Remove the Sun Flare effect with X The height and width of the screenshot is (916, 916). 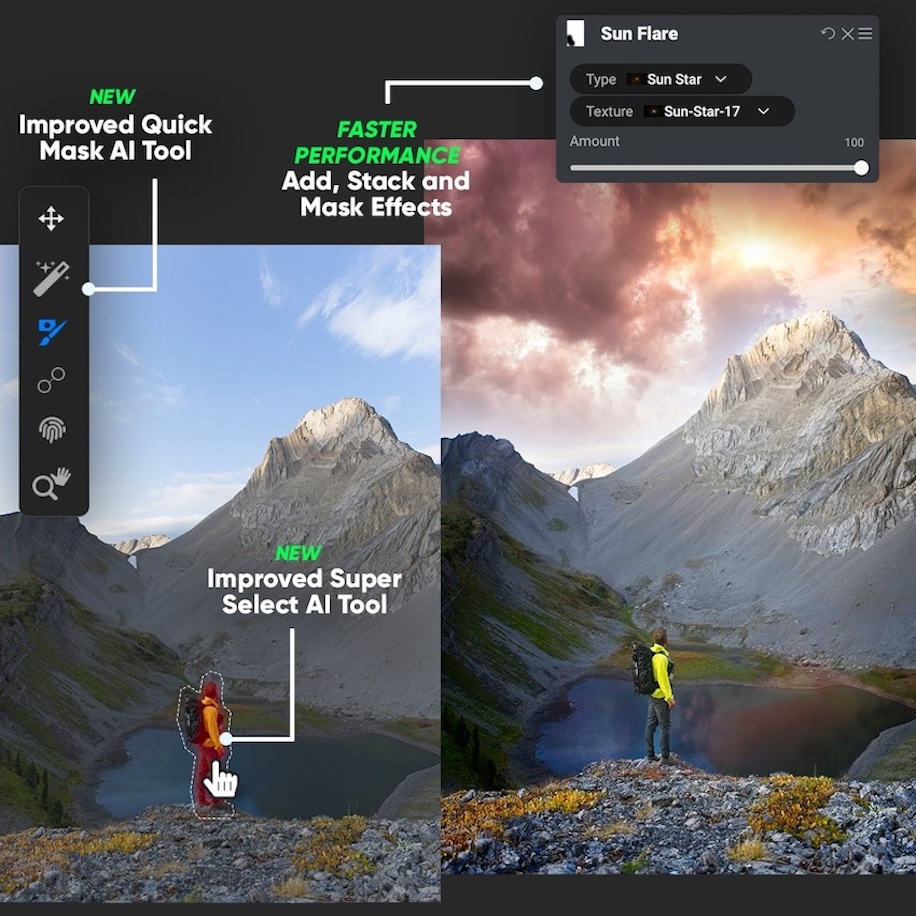pos(847,34)
